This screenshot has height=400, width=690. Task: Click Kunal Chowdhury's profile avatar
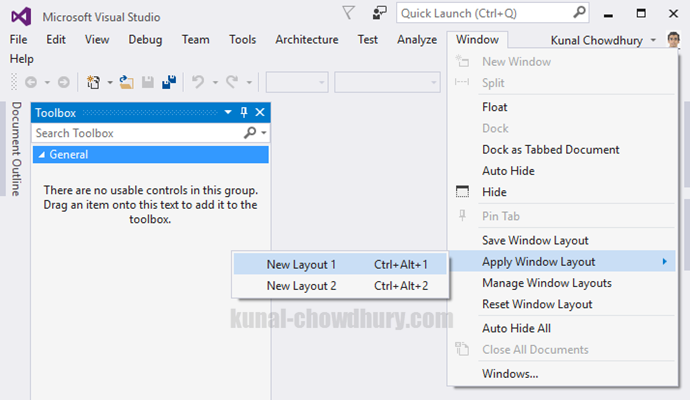coord(673,40)
